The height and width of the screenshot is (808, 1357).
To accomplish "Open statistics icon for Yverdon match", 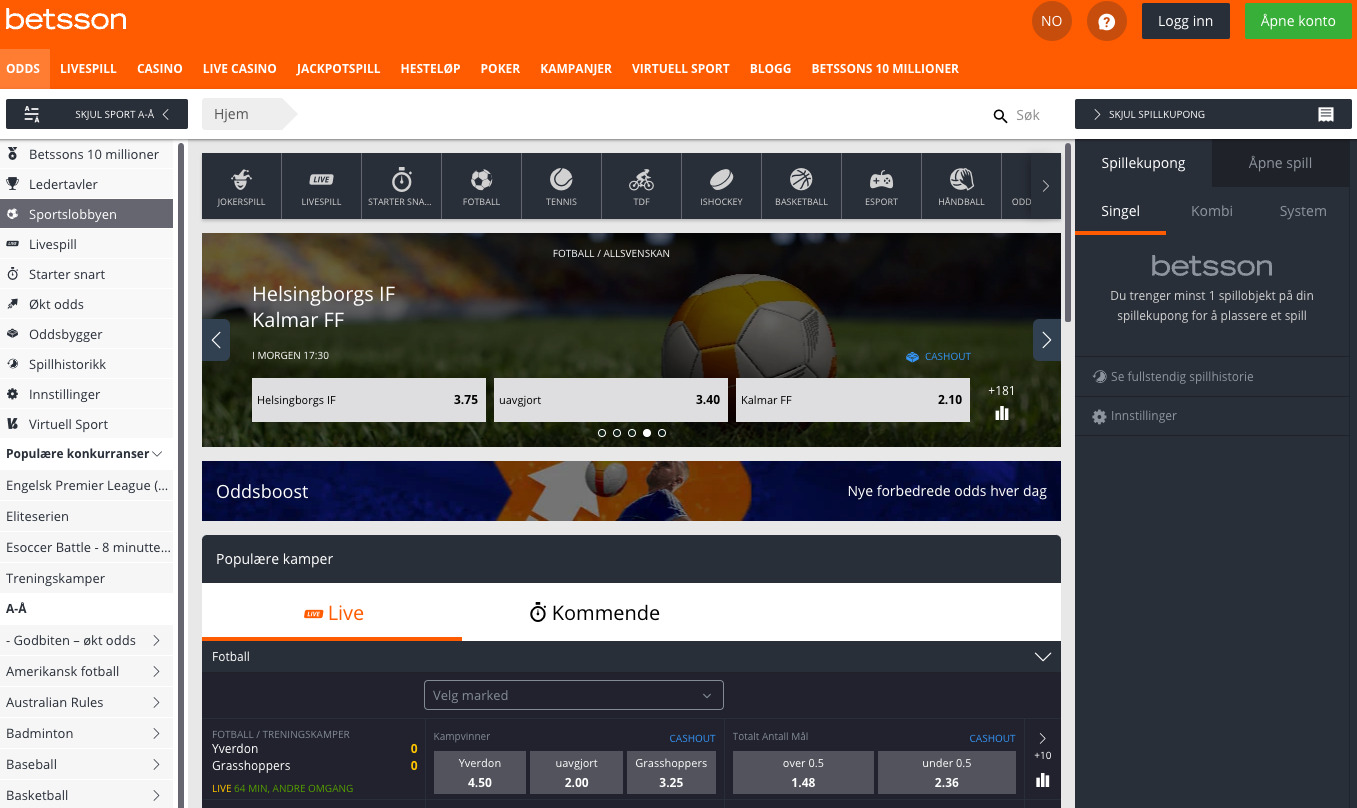I will pyautogui.click(x=1043, y=780).
